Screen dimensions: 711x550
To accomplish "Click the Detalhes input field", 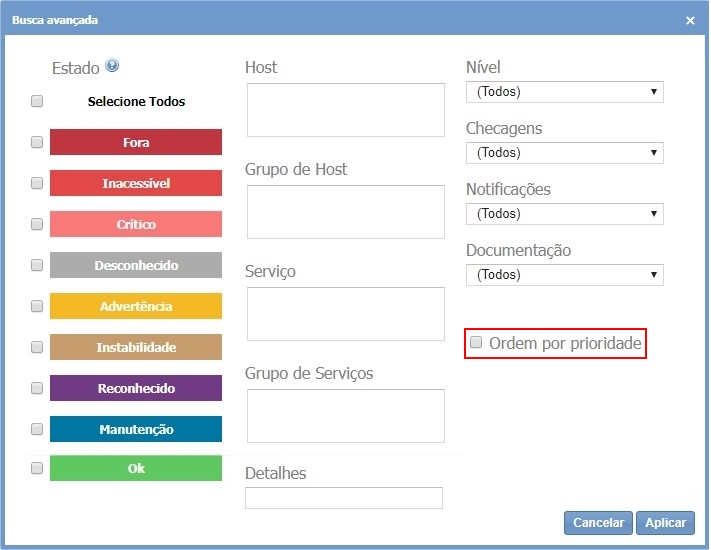I will click(x=343, y=498).
